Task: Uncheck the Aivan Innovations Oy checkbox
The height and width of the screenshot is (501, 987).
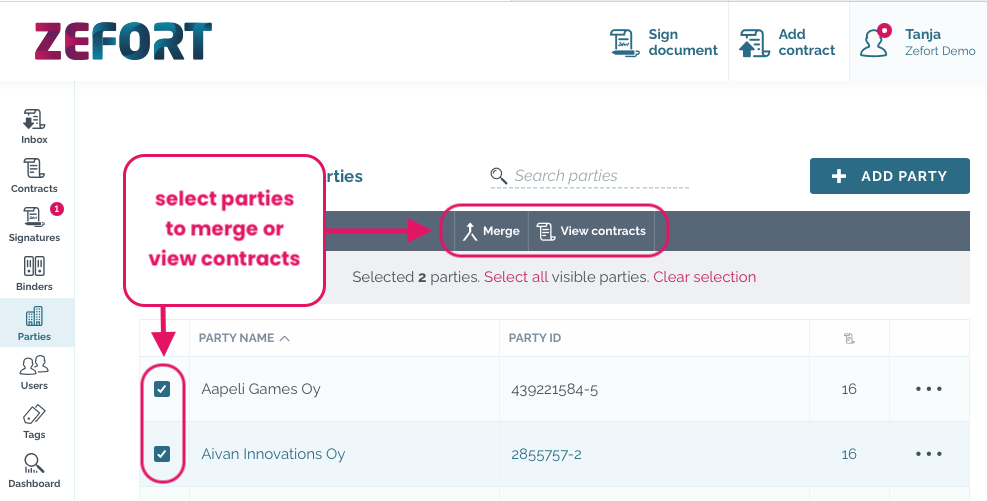Action: pos(162,454)
